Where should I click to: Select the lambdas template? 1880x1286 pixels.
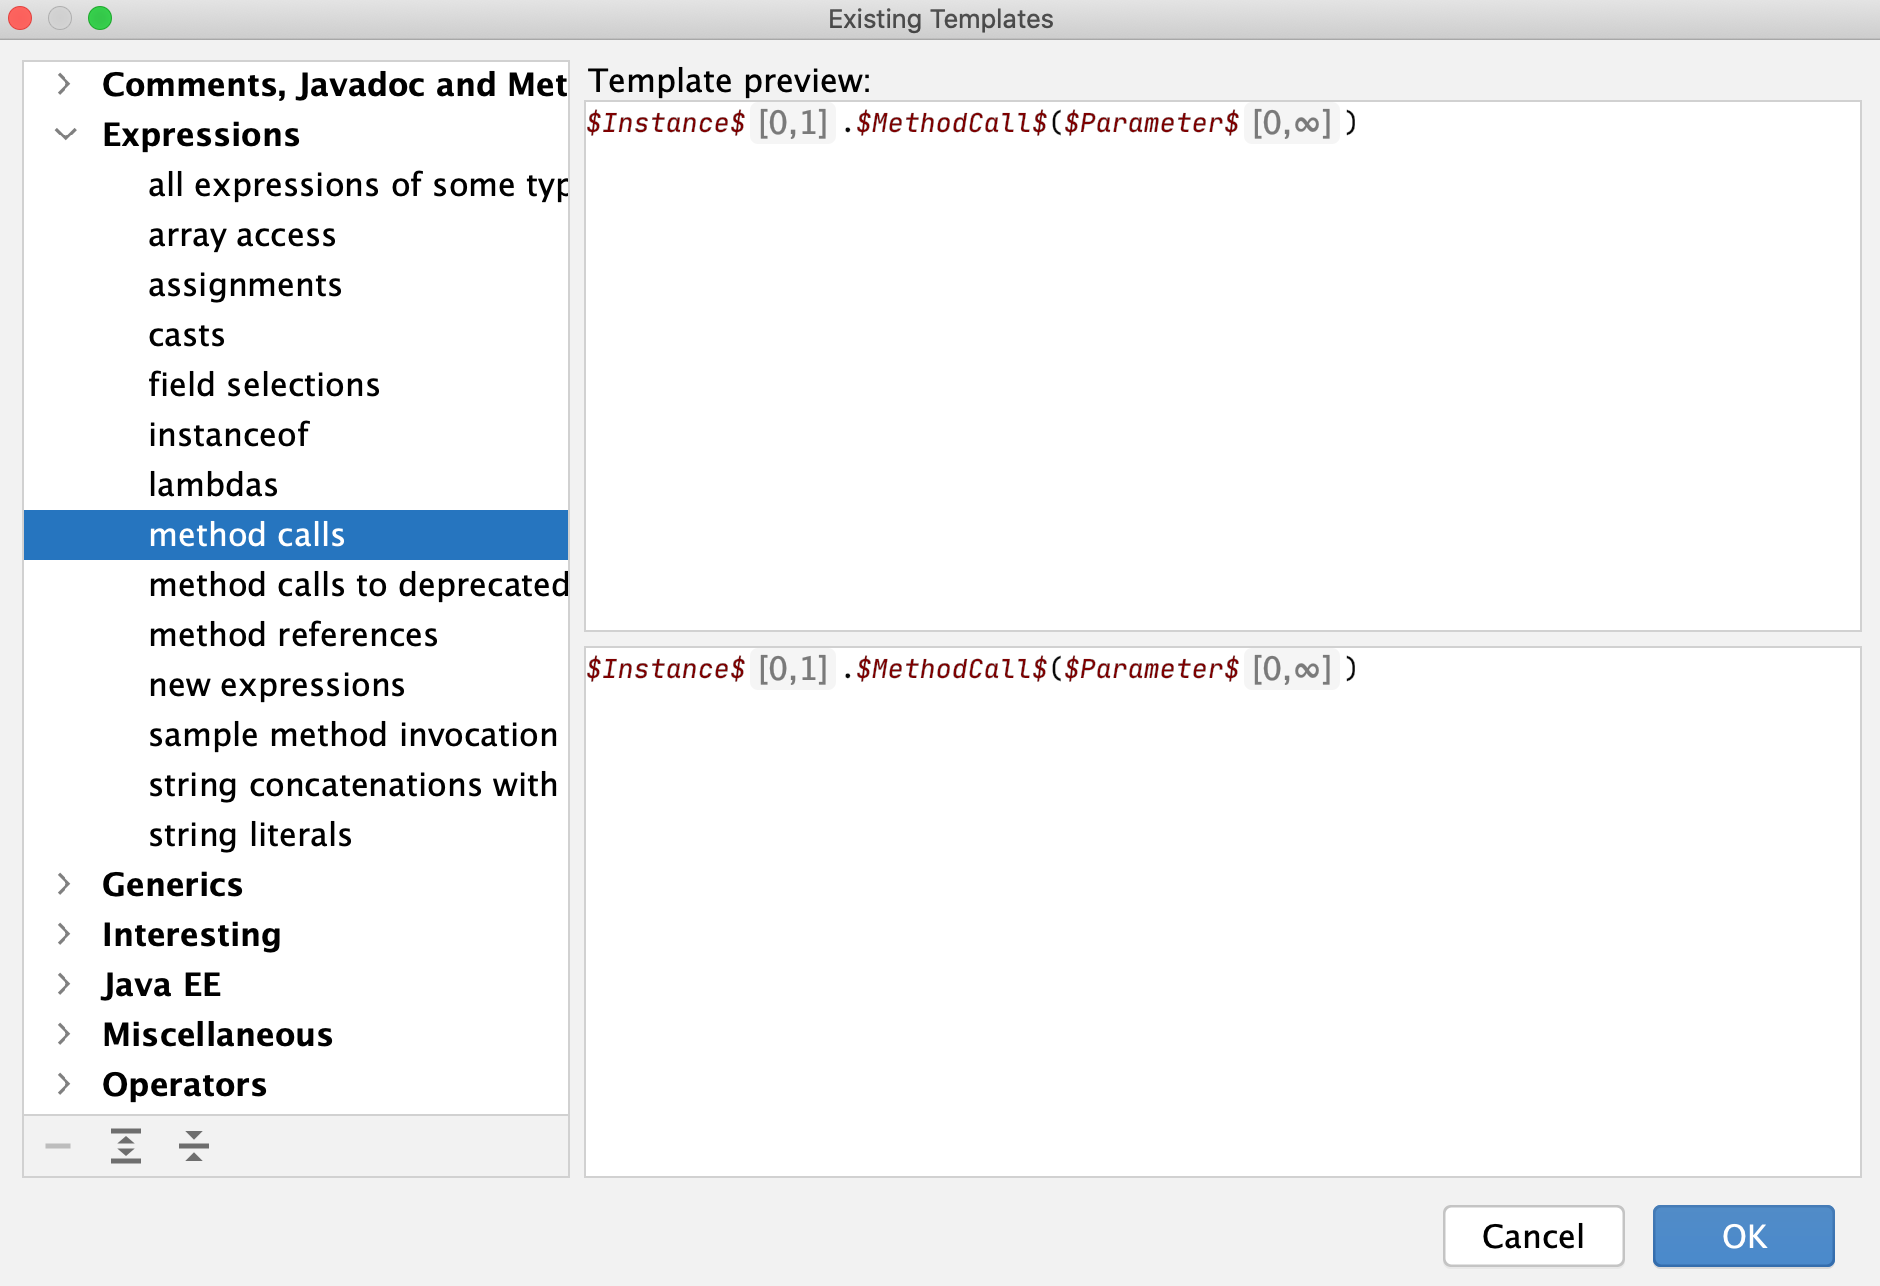[213, 484]
